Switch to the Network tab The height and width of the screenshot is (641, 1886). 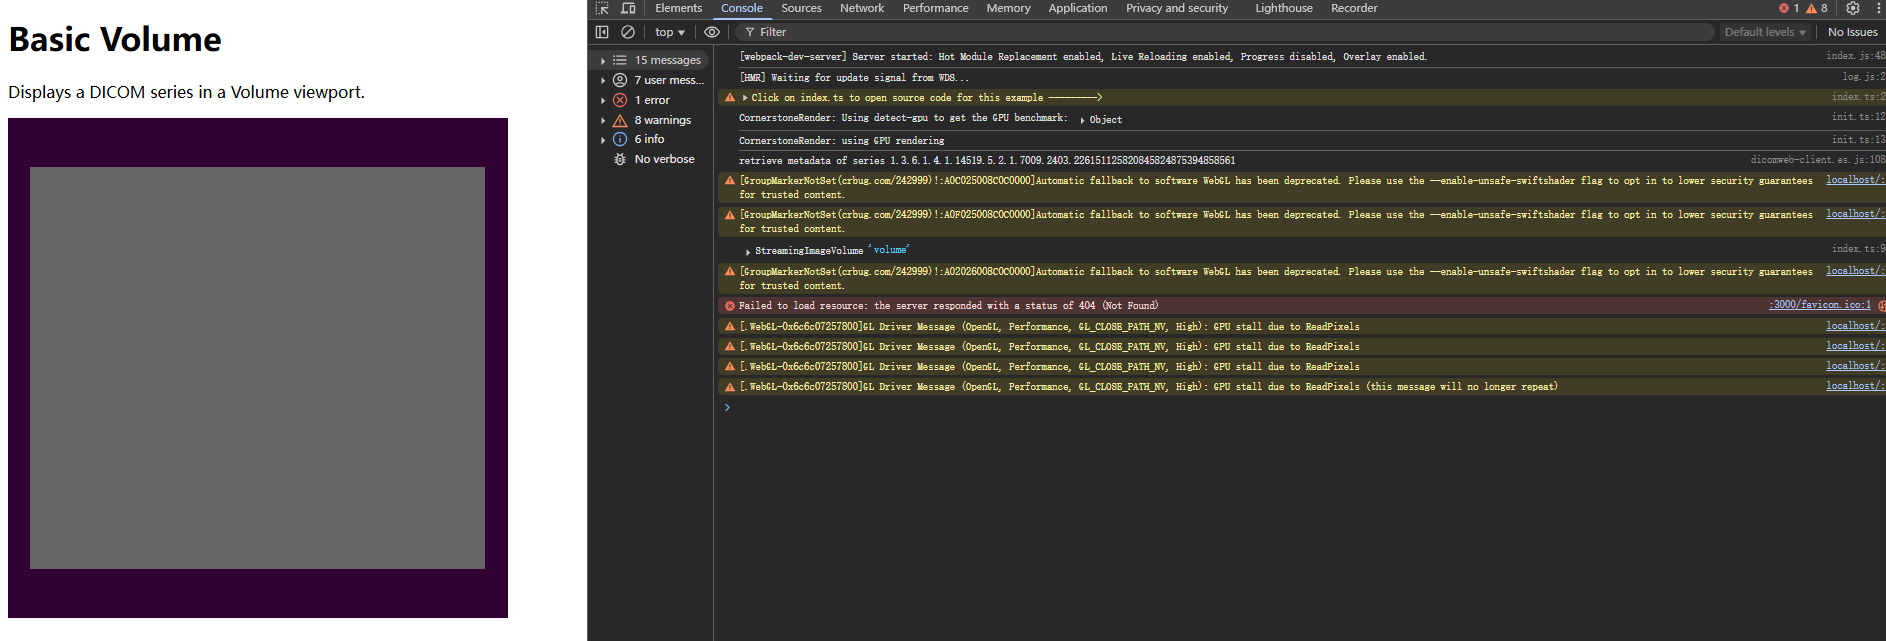[861, 8]
